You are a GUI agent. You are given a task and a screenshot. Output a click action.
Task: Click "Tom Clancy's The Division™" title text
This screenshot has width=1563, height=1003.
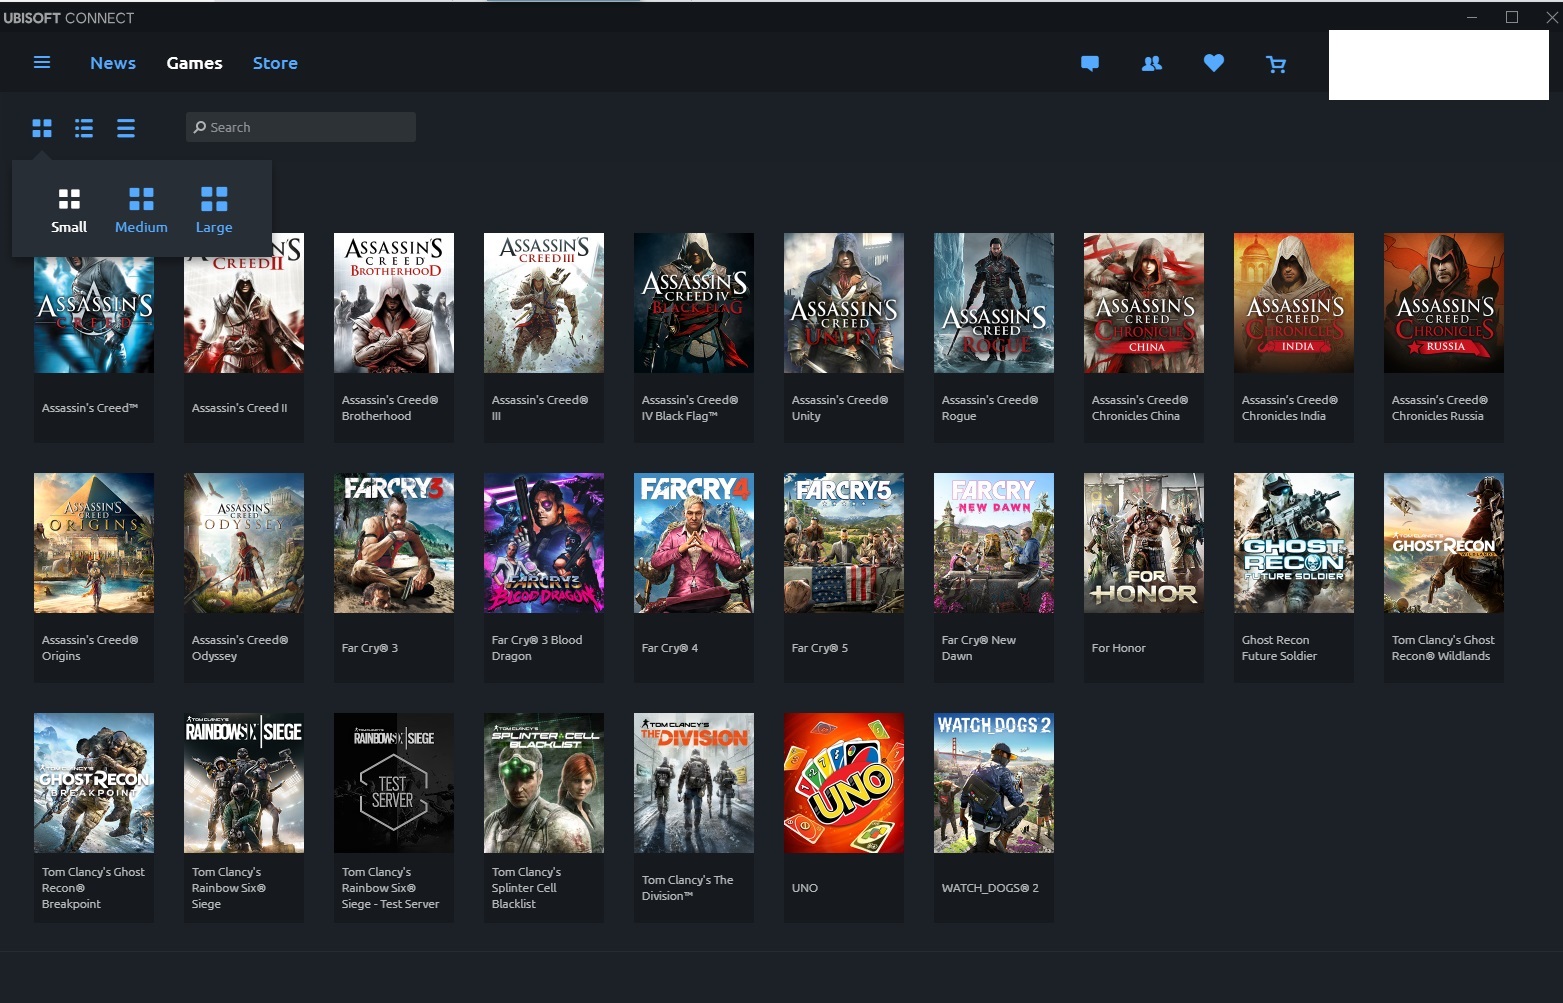pyautogui.click(x=688, y=888)
